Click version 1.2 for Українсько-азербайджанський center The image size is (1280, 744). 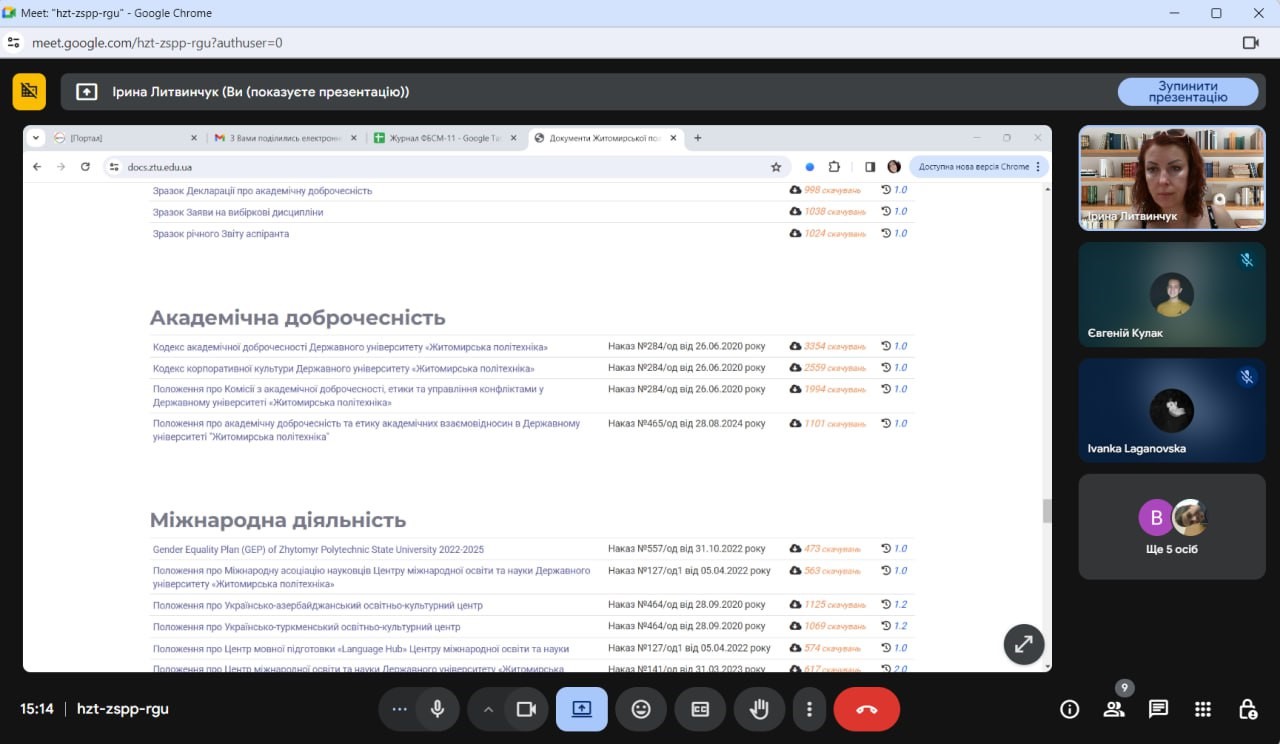[895, 605]
